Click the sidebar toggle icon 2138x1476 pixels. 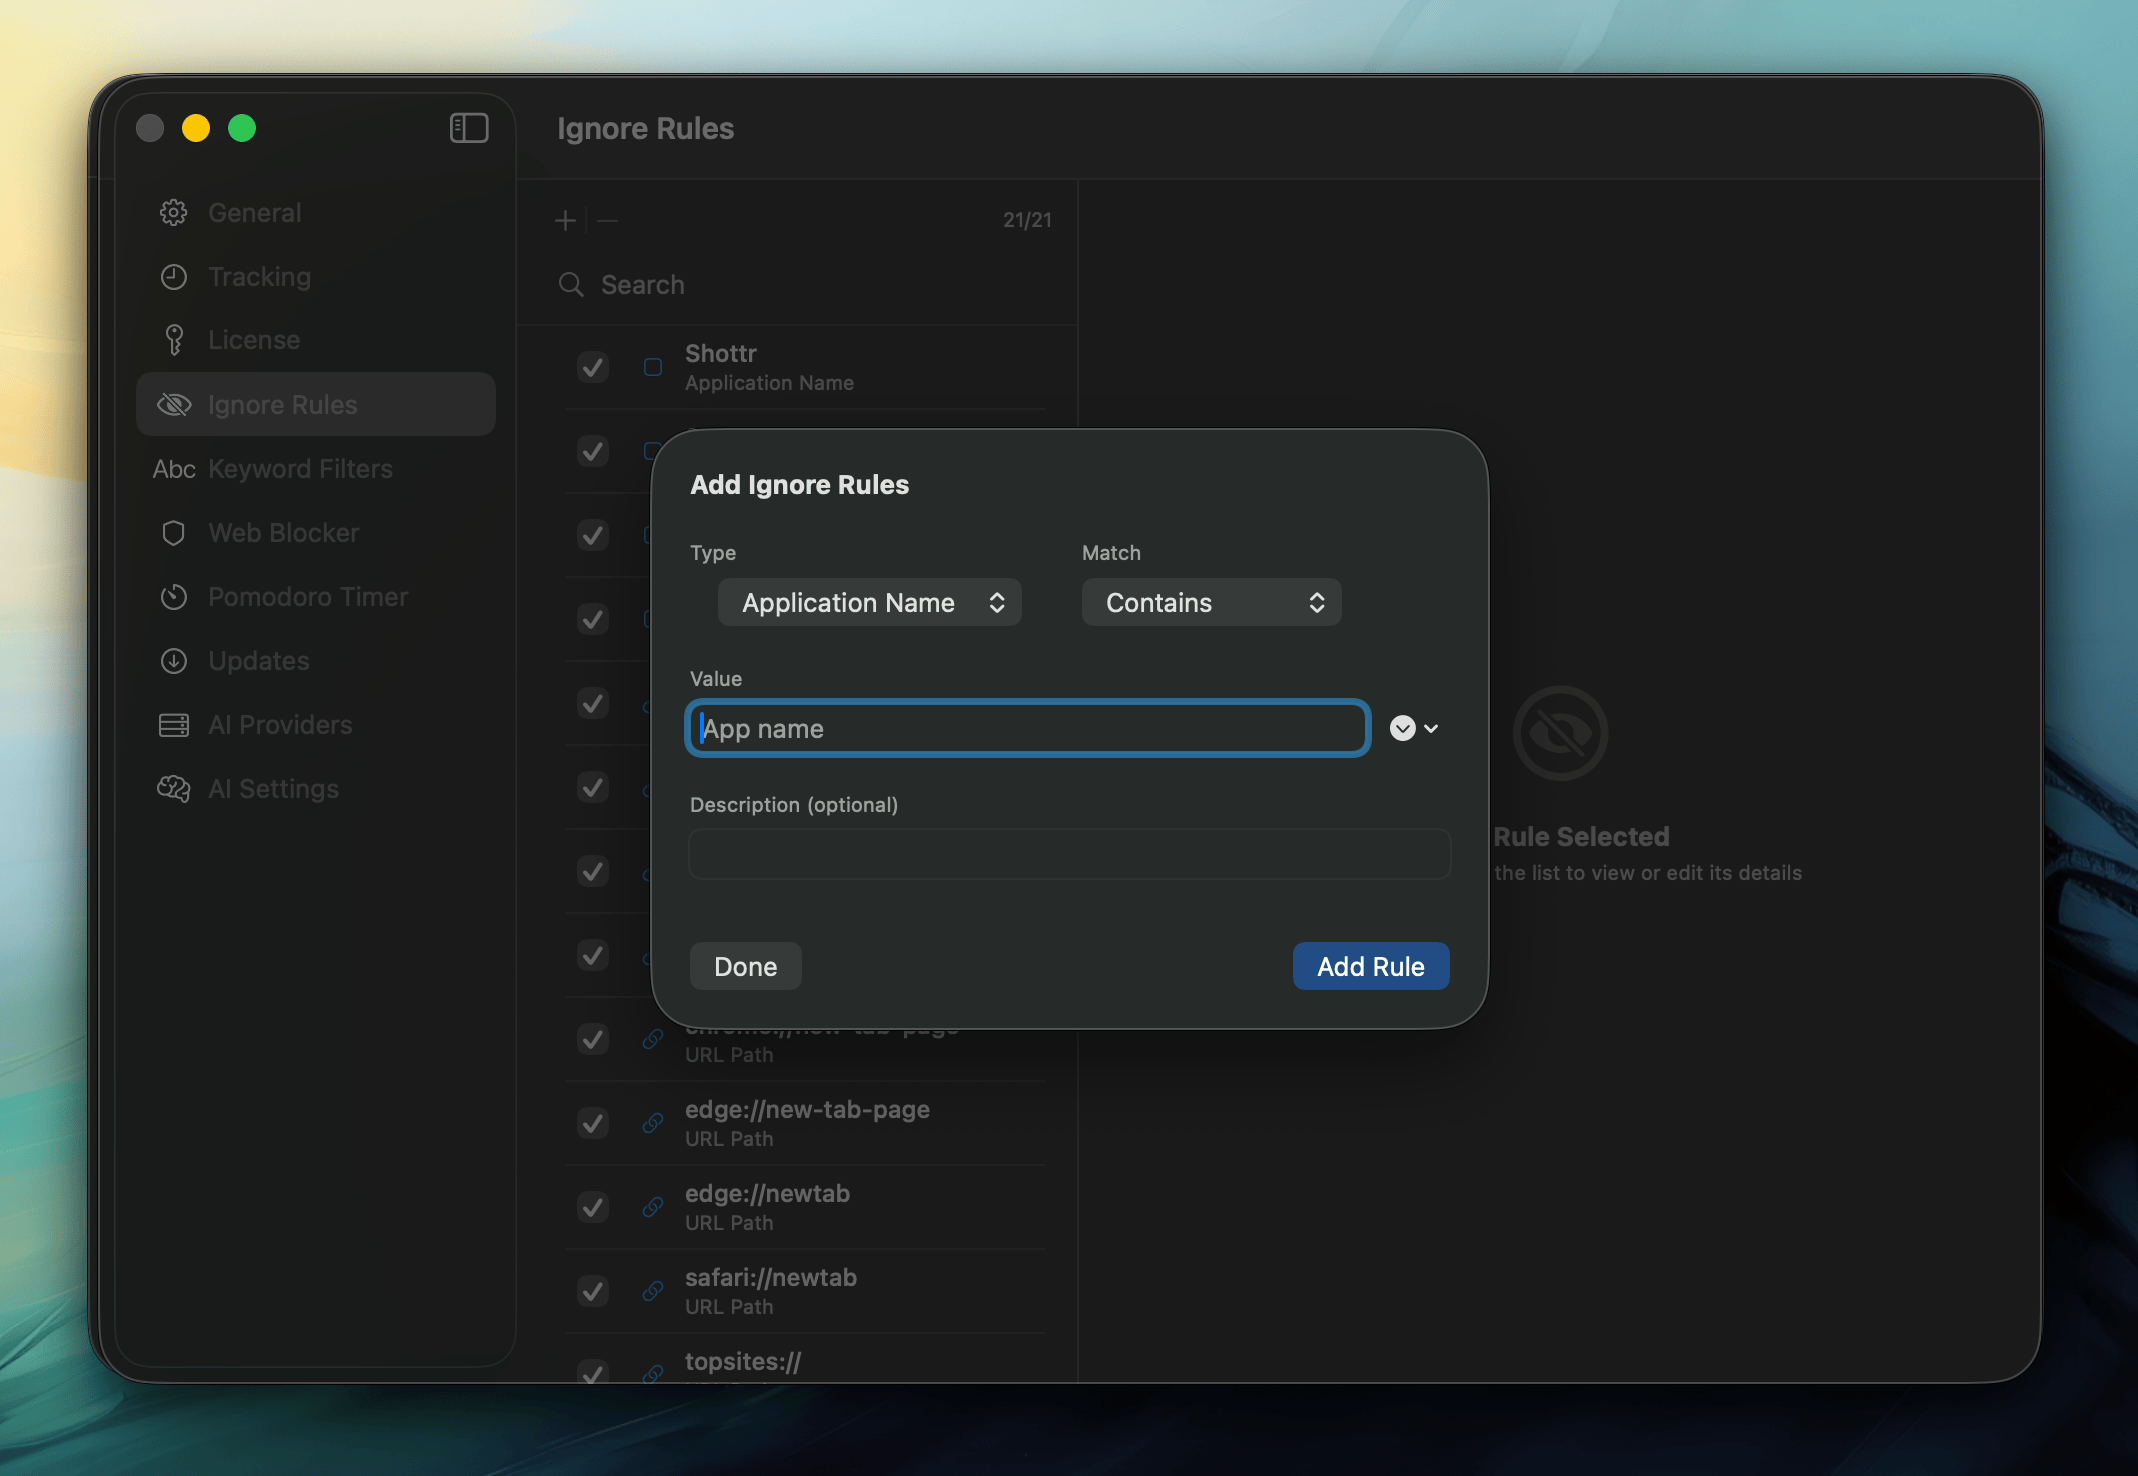468,128
